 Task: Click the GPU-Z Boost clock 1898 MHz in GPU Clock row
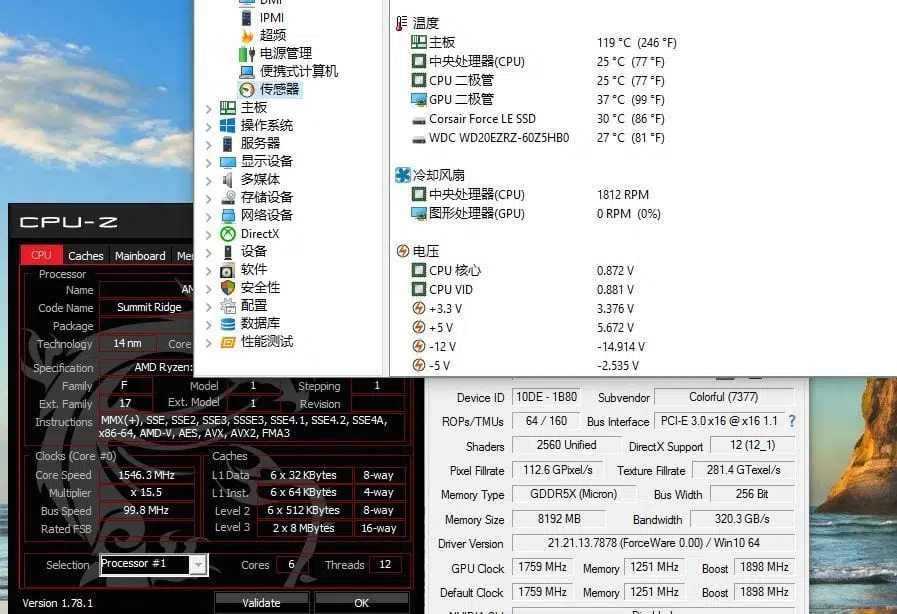coord(764,567)
